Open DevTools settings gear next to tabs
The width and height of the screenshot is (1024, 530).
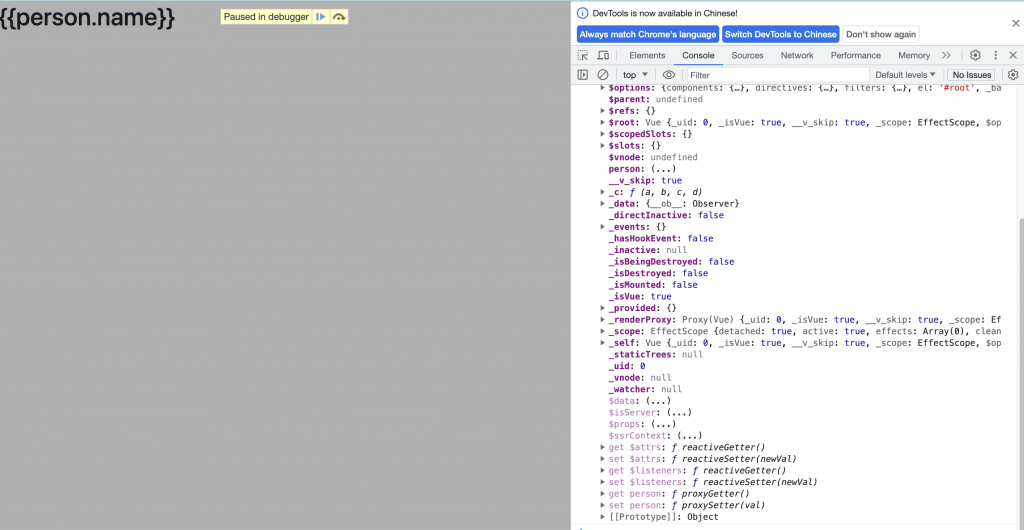(x=975, y=55)
